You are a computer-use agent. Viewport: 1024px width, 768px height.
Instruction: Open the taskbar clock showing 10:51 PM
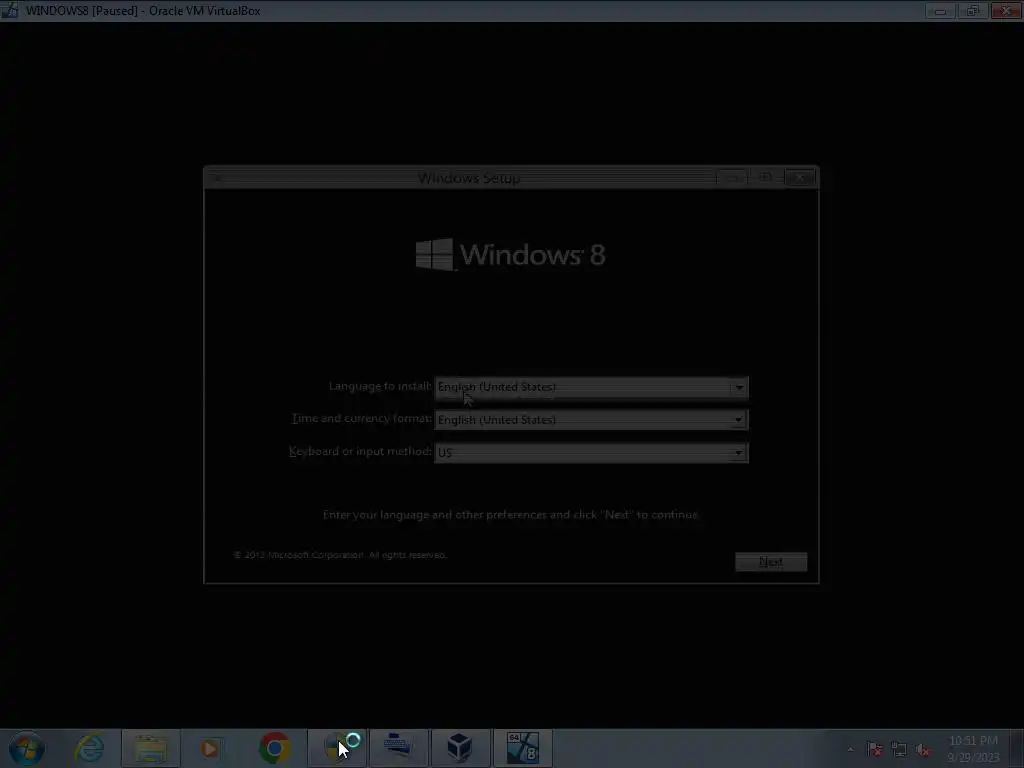pyautogui.click(x=973, y=749)
